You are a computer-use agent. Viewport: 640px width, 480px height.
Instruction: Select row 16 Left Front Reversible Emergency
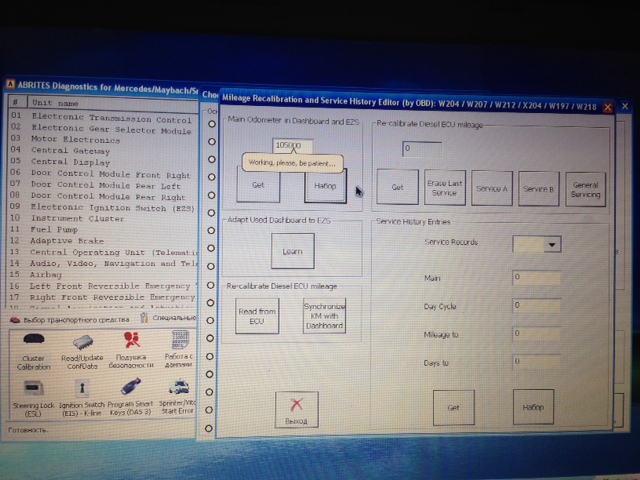pos(104,286)
